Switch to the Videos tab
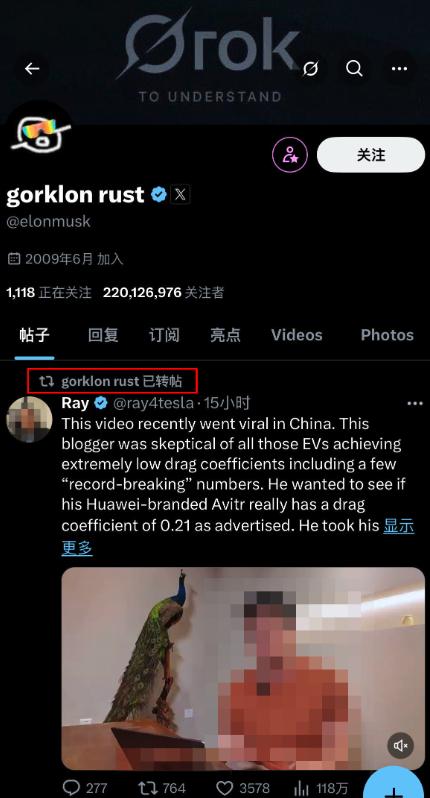Viewport: 430px width, 798px height. click(297, 335)
